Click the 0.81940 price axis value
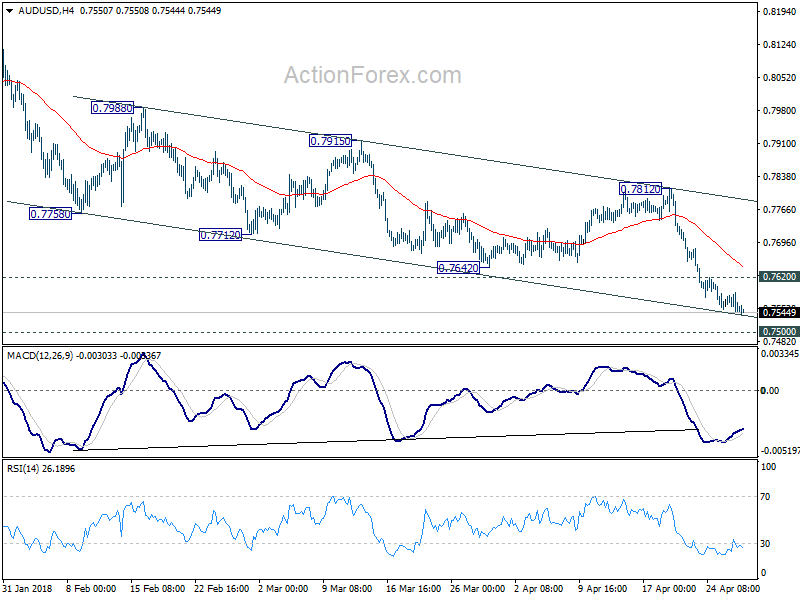 [780, 11]
